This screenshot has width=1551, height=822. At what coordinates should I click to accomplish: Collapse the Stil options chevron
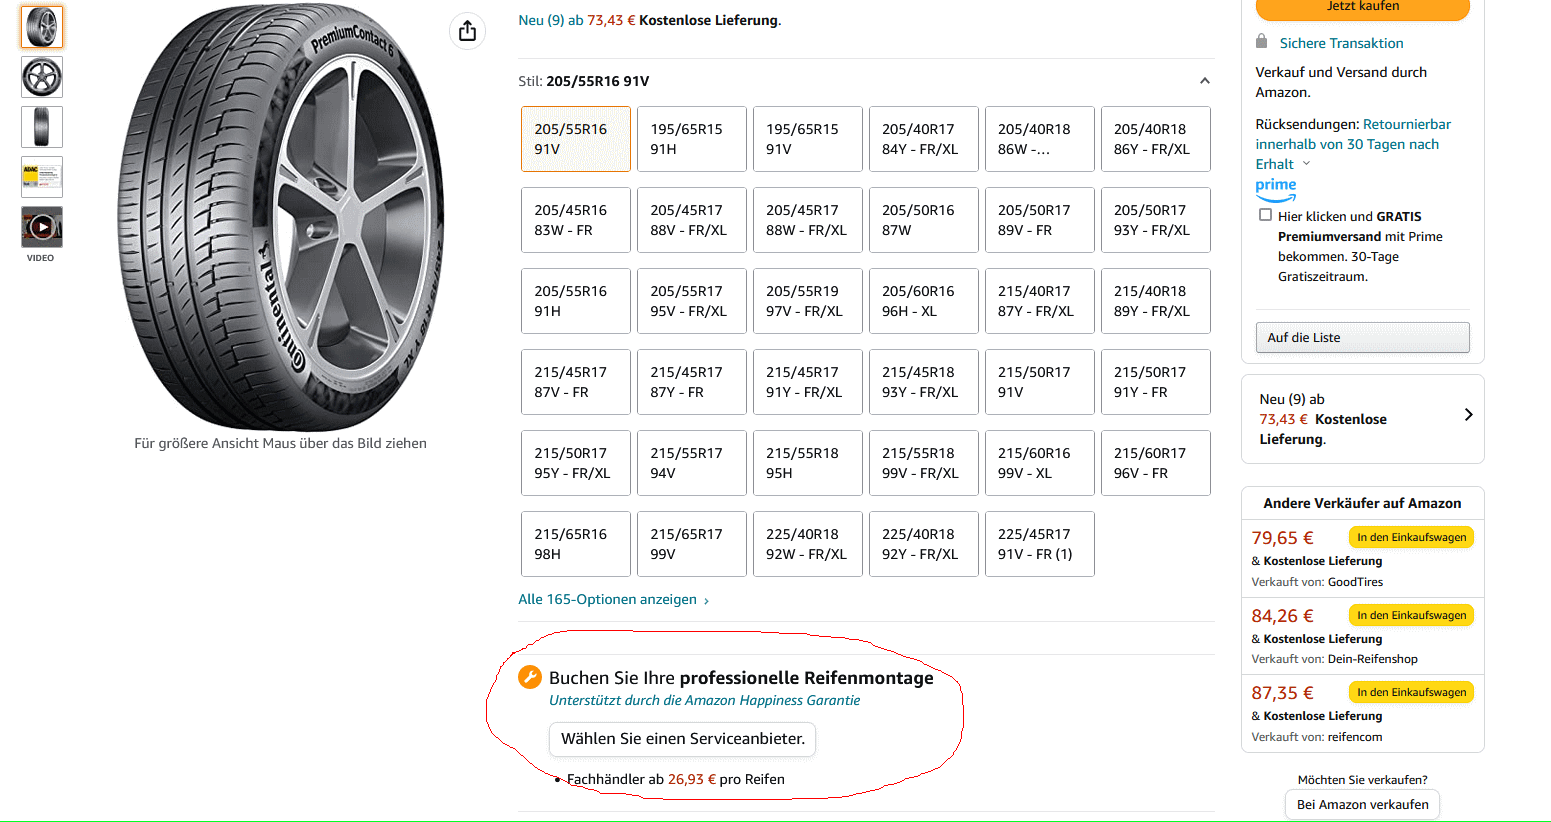(x=1204, y=81)
